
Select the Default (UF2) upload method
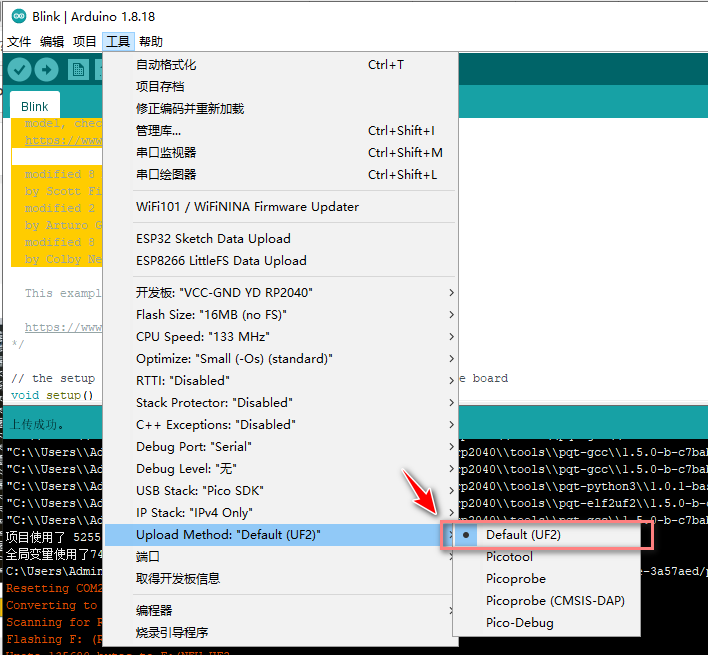(547, 535)
